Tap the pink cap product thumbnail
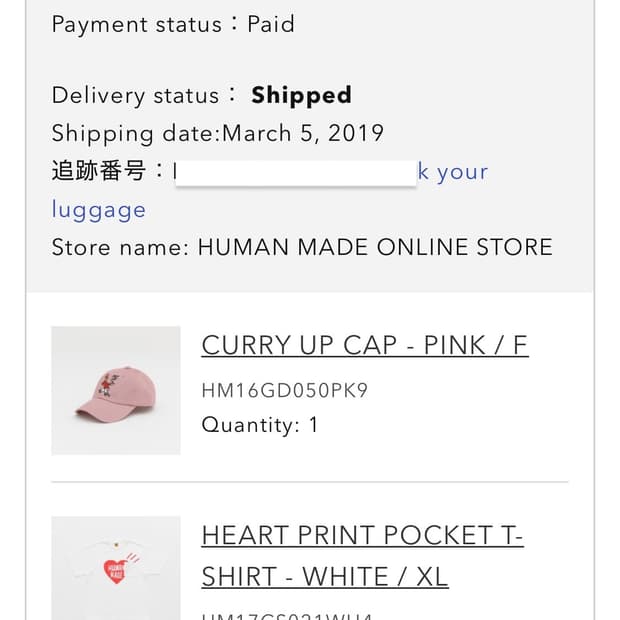 coord(116,390)
